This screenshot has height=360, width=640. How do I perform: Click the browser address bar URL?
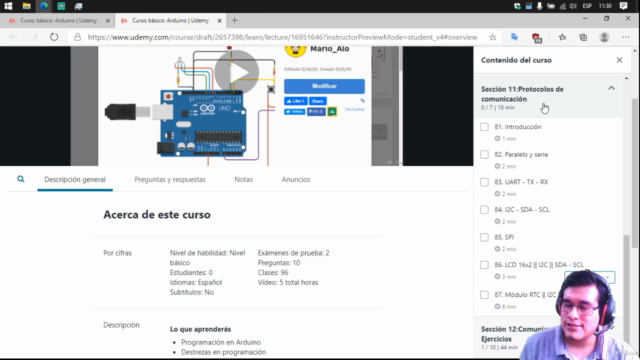coord(282,37)
